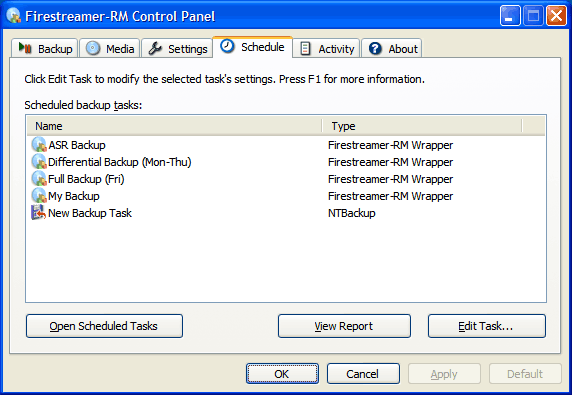The image size is (572, 395).
Task: Click the greyed-out Default button
Action: click(525, 373)
